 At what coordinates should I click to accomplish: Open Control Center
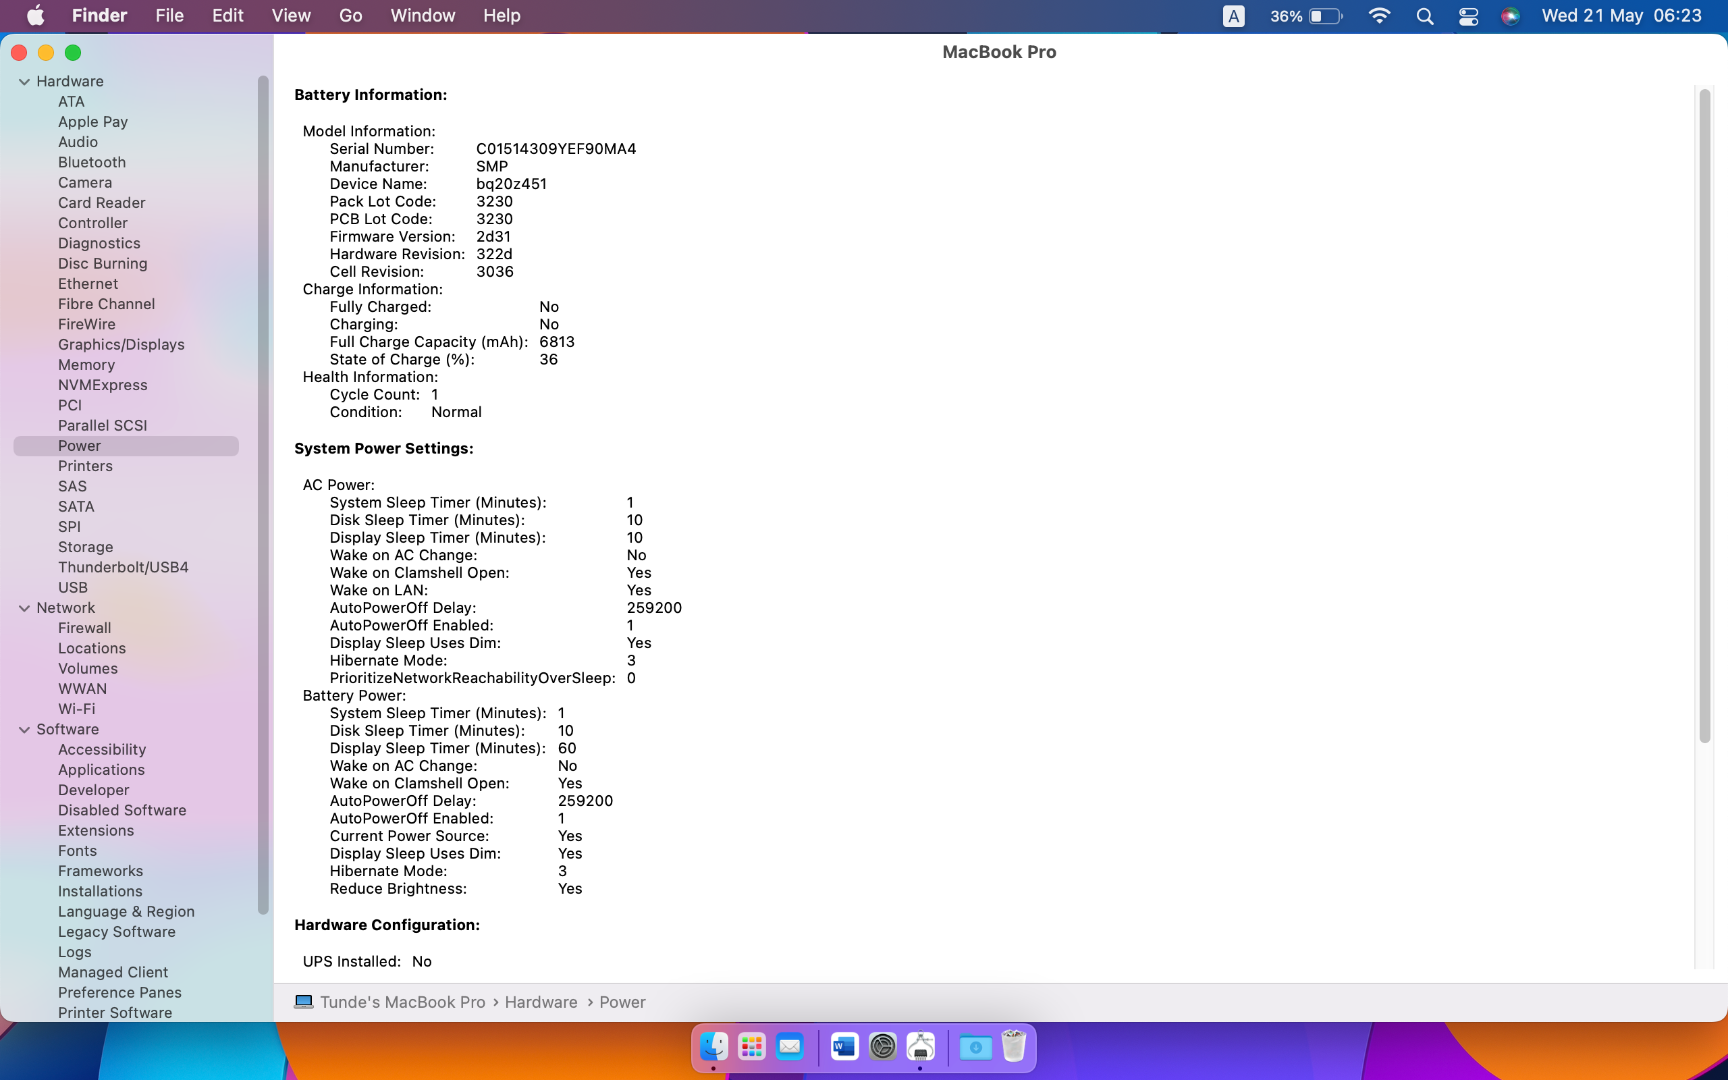pyautogui.click(x=1468, y=16)
